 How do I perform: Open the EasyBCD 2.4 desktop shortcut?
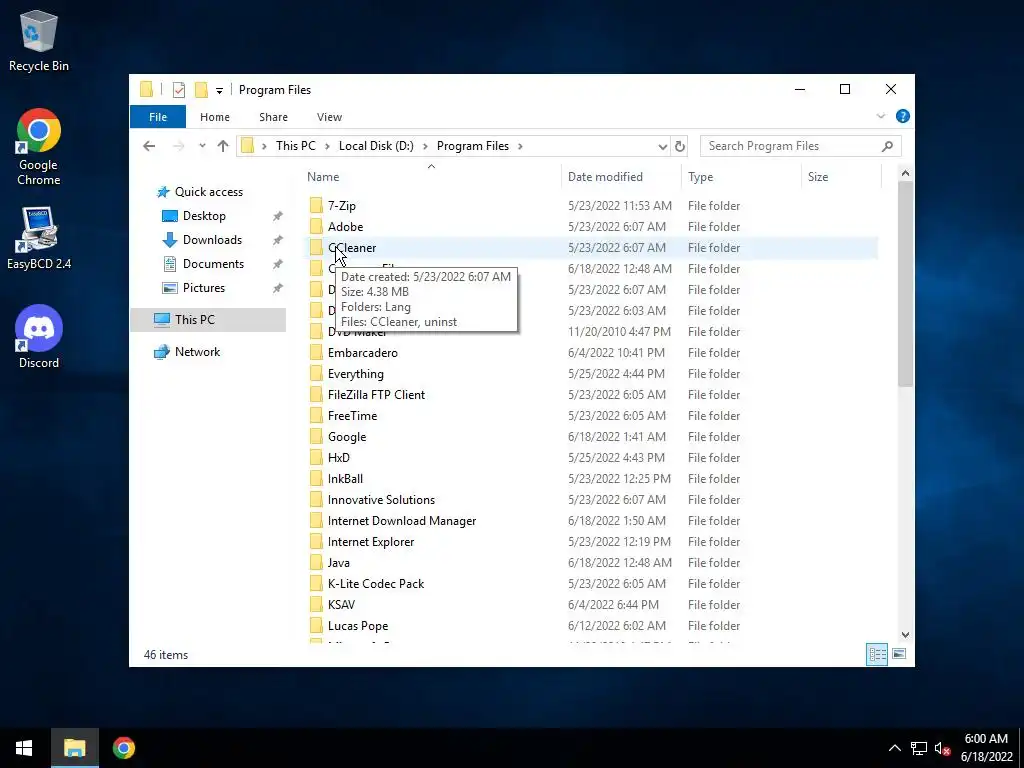click(x=39, y=238)
